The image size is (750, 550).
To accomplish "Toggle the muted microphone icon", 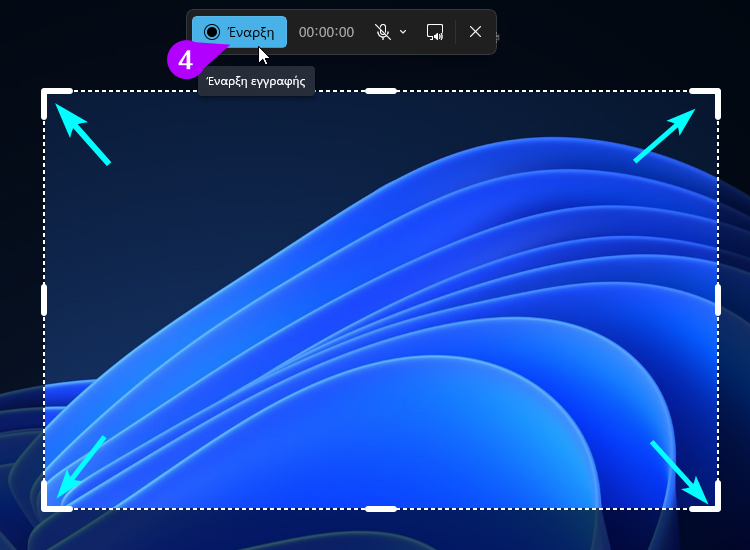I will click(x=383, y=32).
